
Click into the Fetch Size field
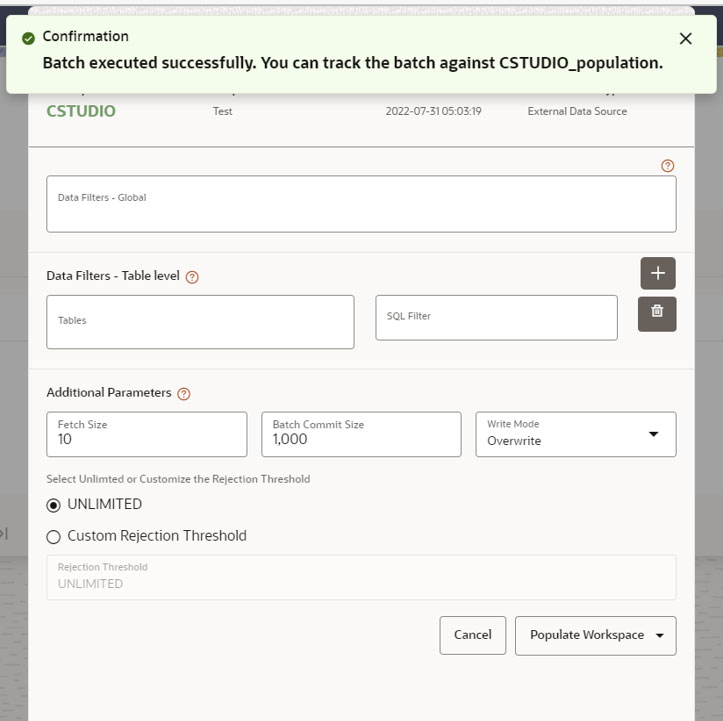pyautogui.click(x=147, y=434)
